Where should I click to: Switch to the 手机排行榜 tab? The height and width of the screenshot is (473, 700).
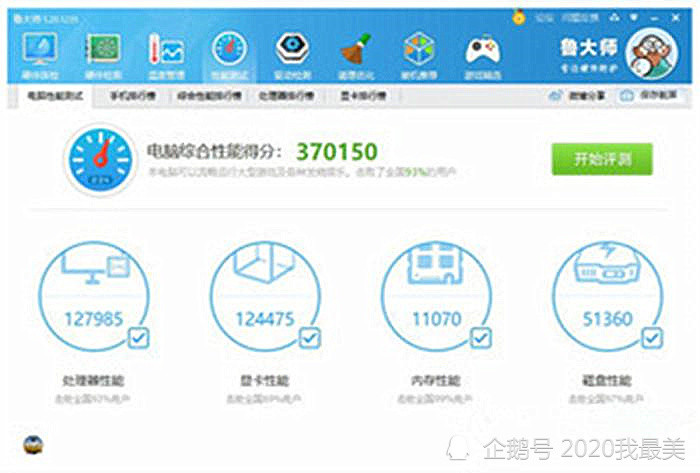pyautogui.click(x=133, y=95)
